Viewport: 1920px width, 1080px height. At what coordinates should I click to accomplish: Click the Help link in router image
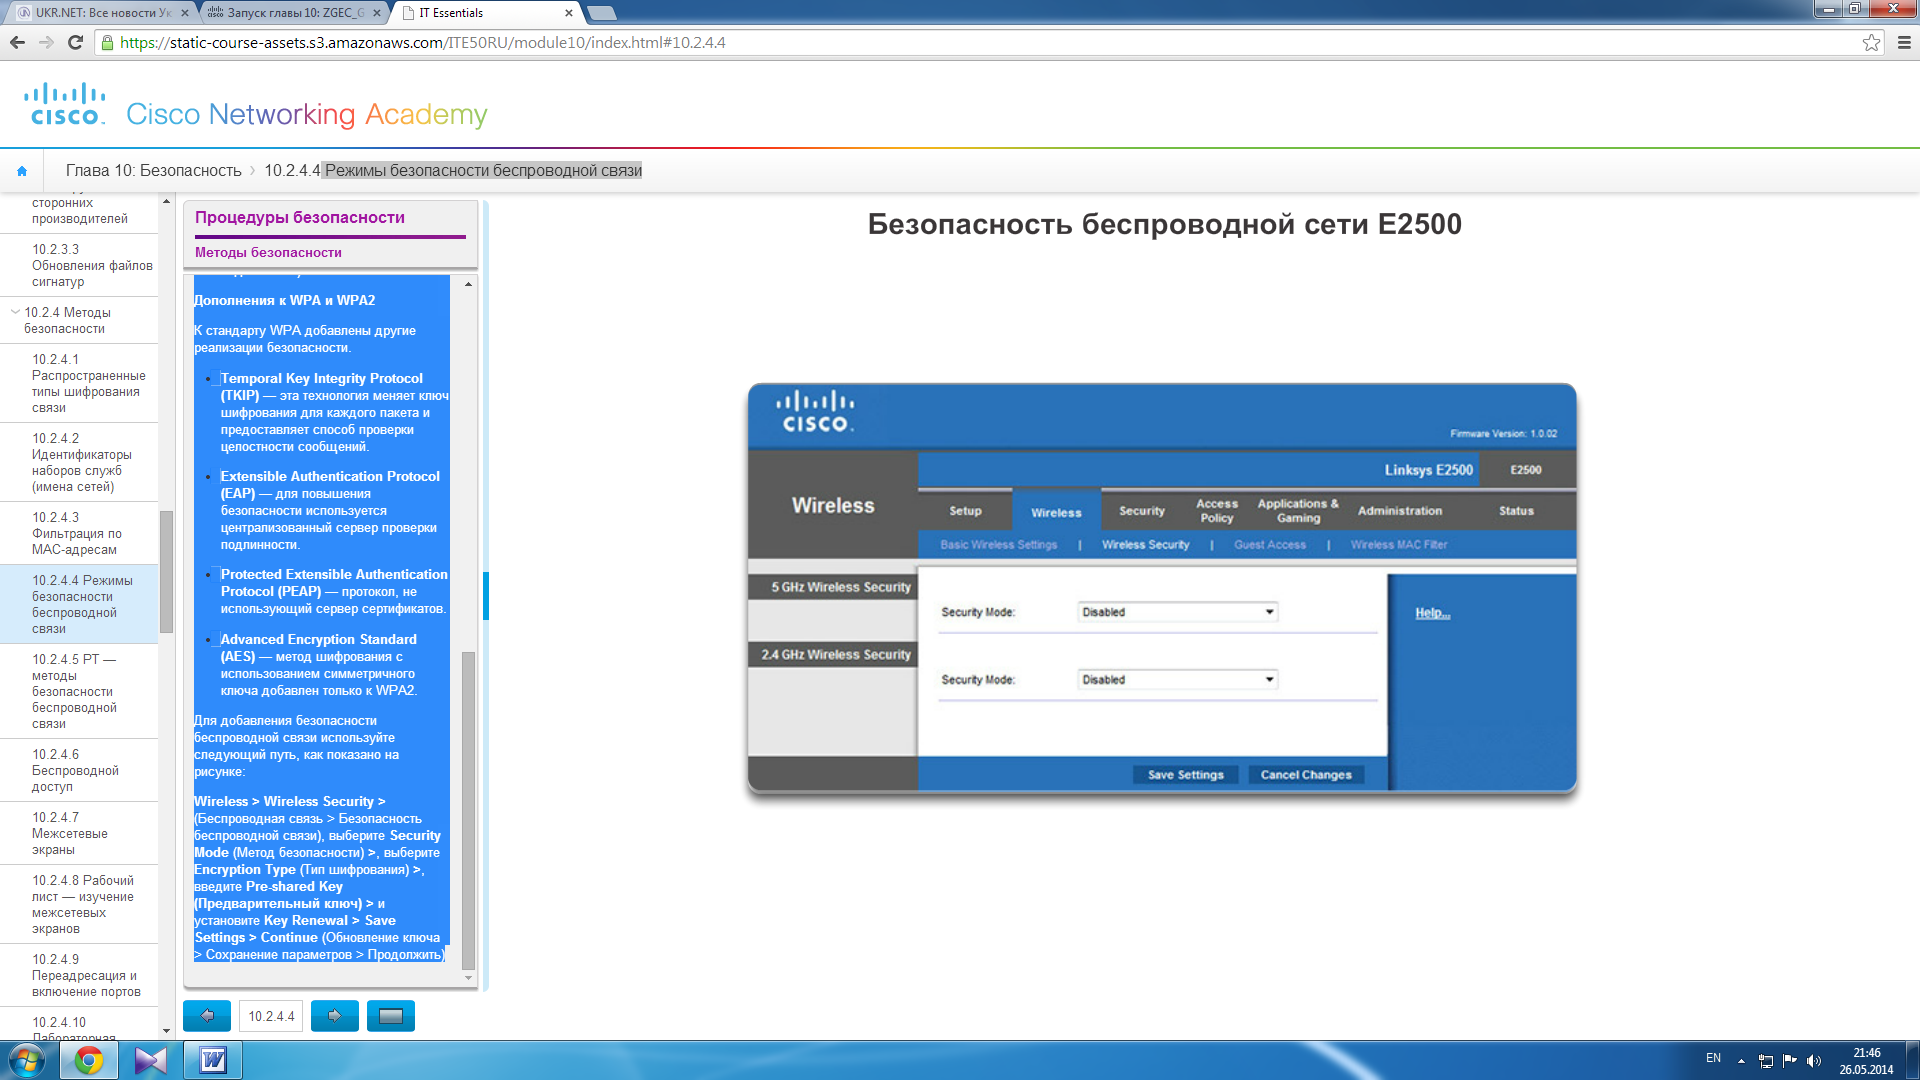pyautogui.click(x=1432, y=613)
